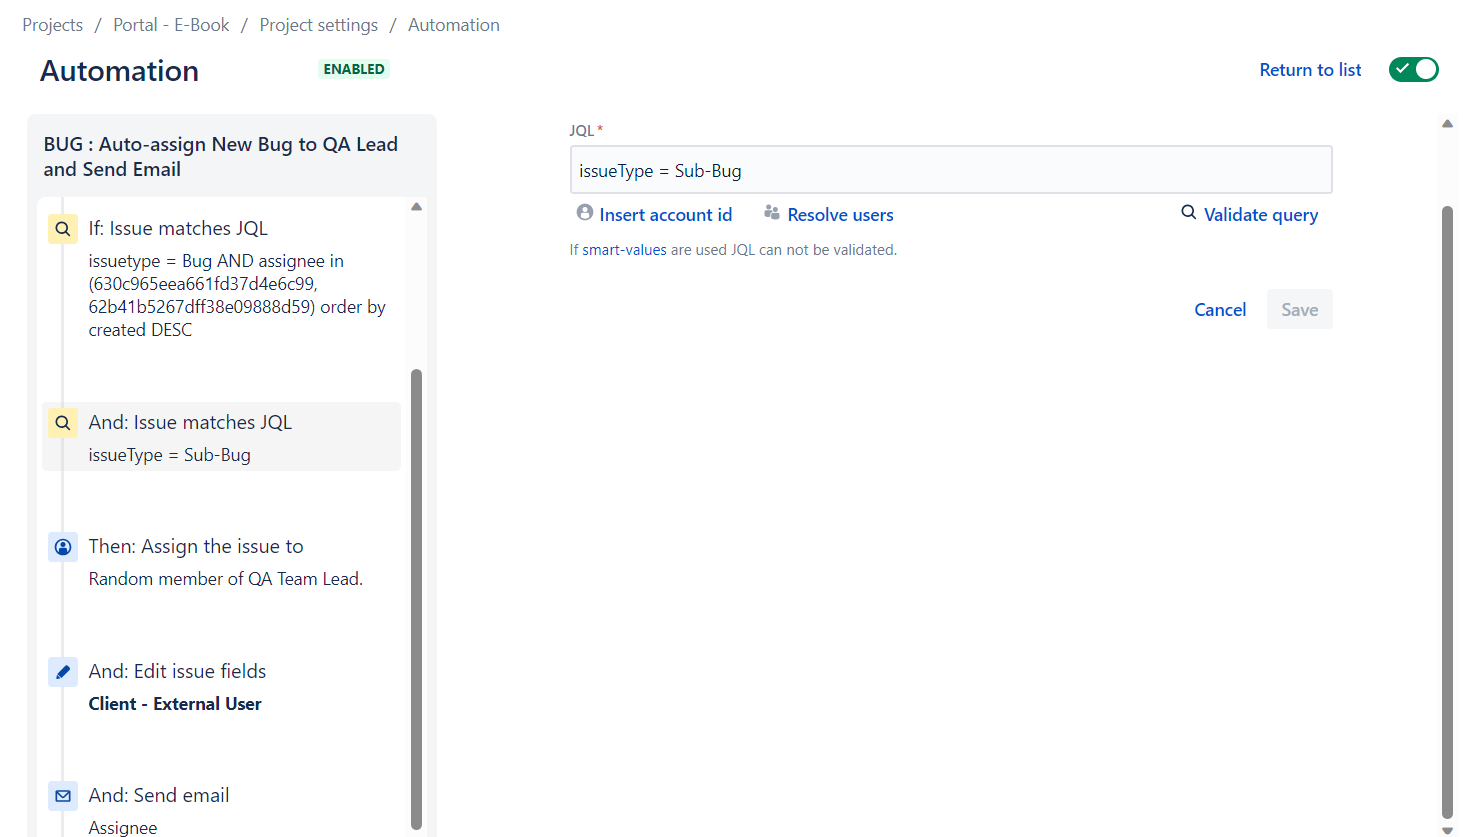Click the 'Client - External User' field text
Viewport: 1463px width, 837px height.
(175, 704)
